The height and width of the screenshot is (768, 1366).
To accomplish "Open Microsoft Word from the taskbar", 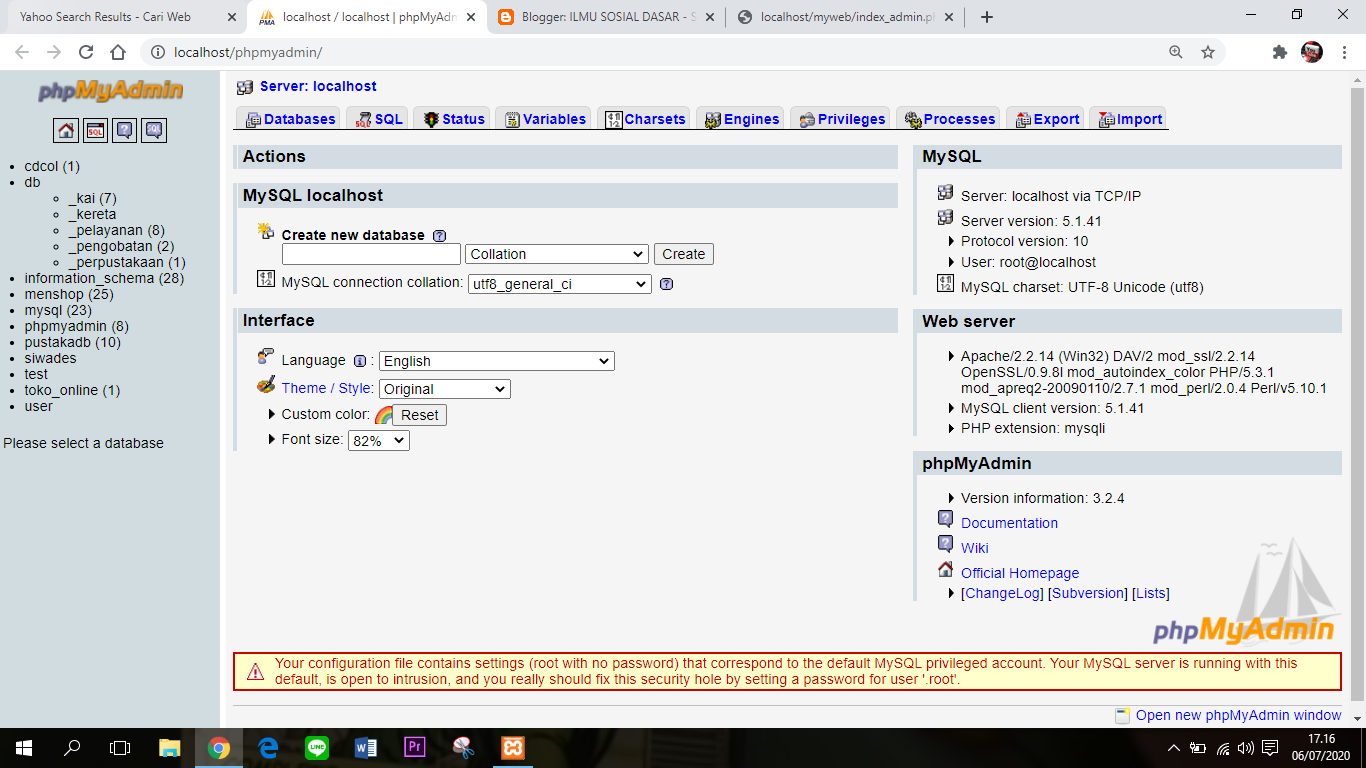I will click(x=366, y=748).
